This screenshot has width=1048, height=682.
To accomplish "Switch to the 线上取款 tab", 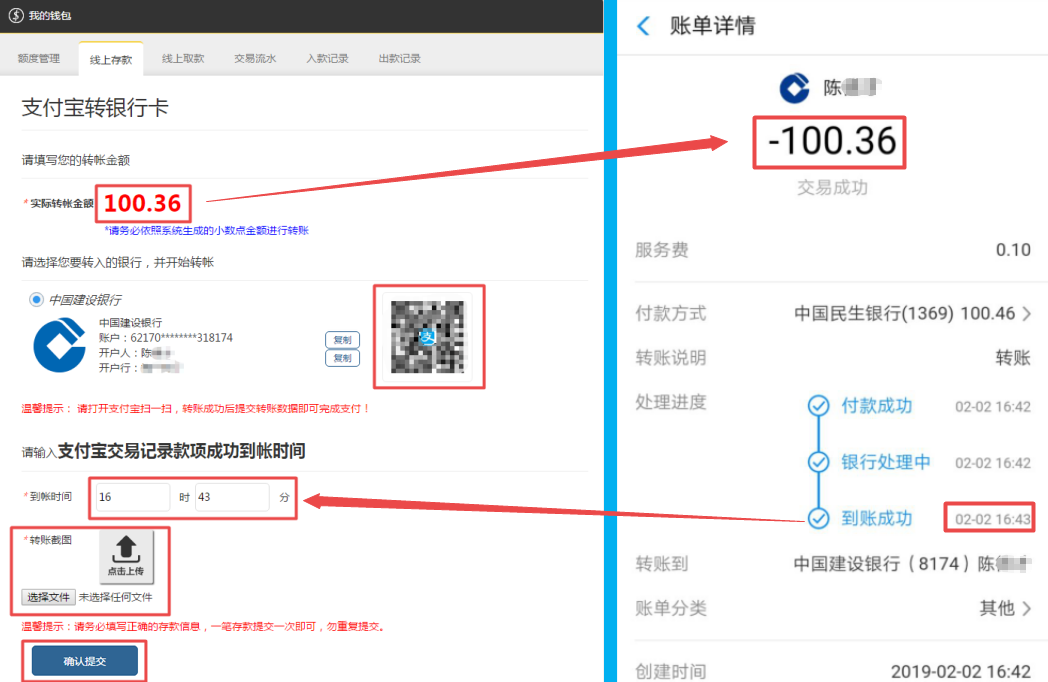I will tap(183, 59).
